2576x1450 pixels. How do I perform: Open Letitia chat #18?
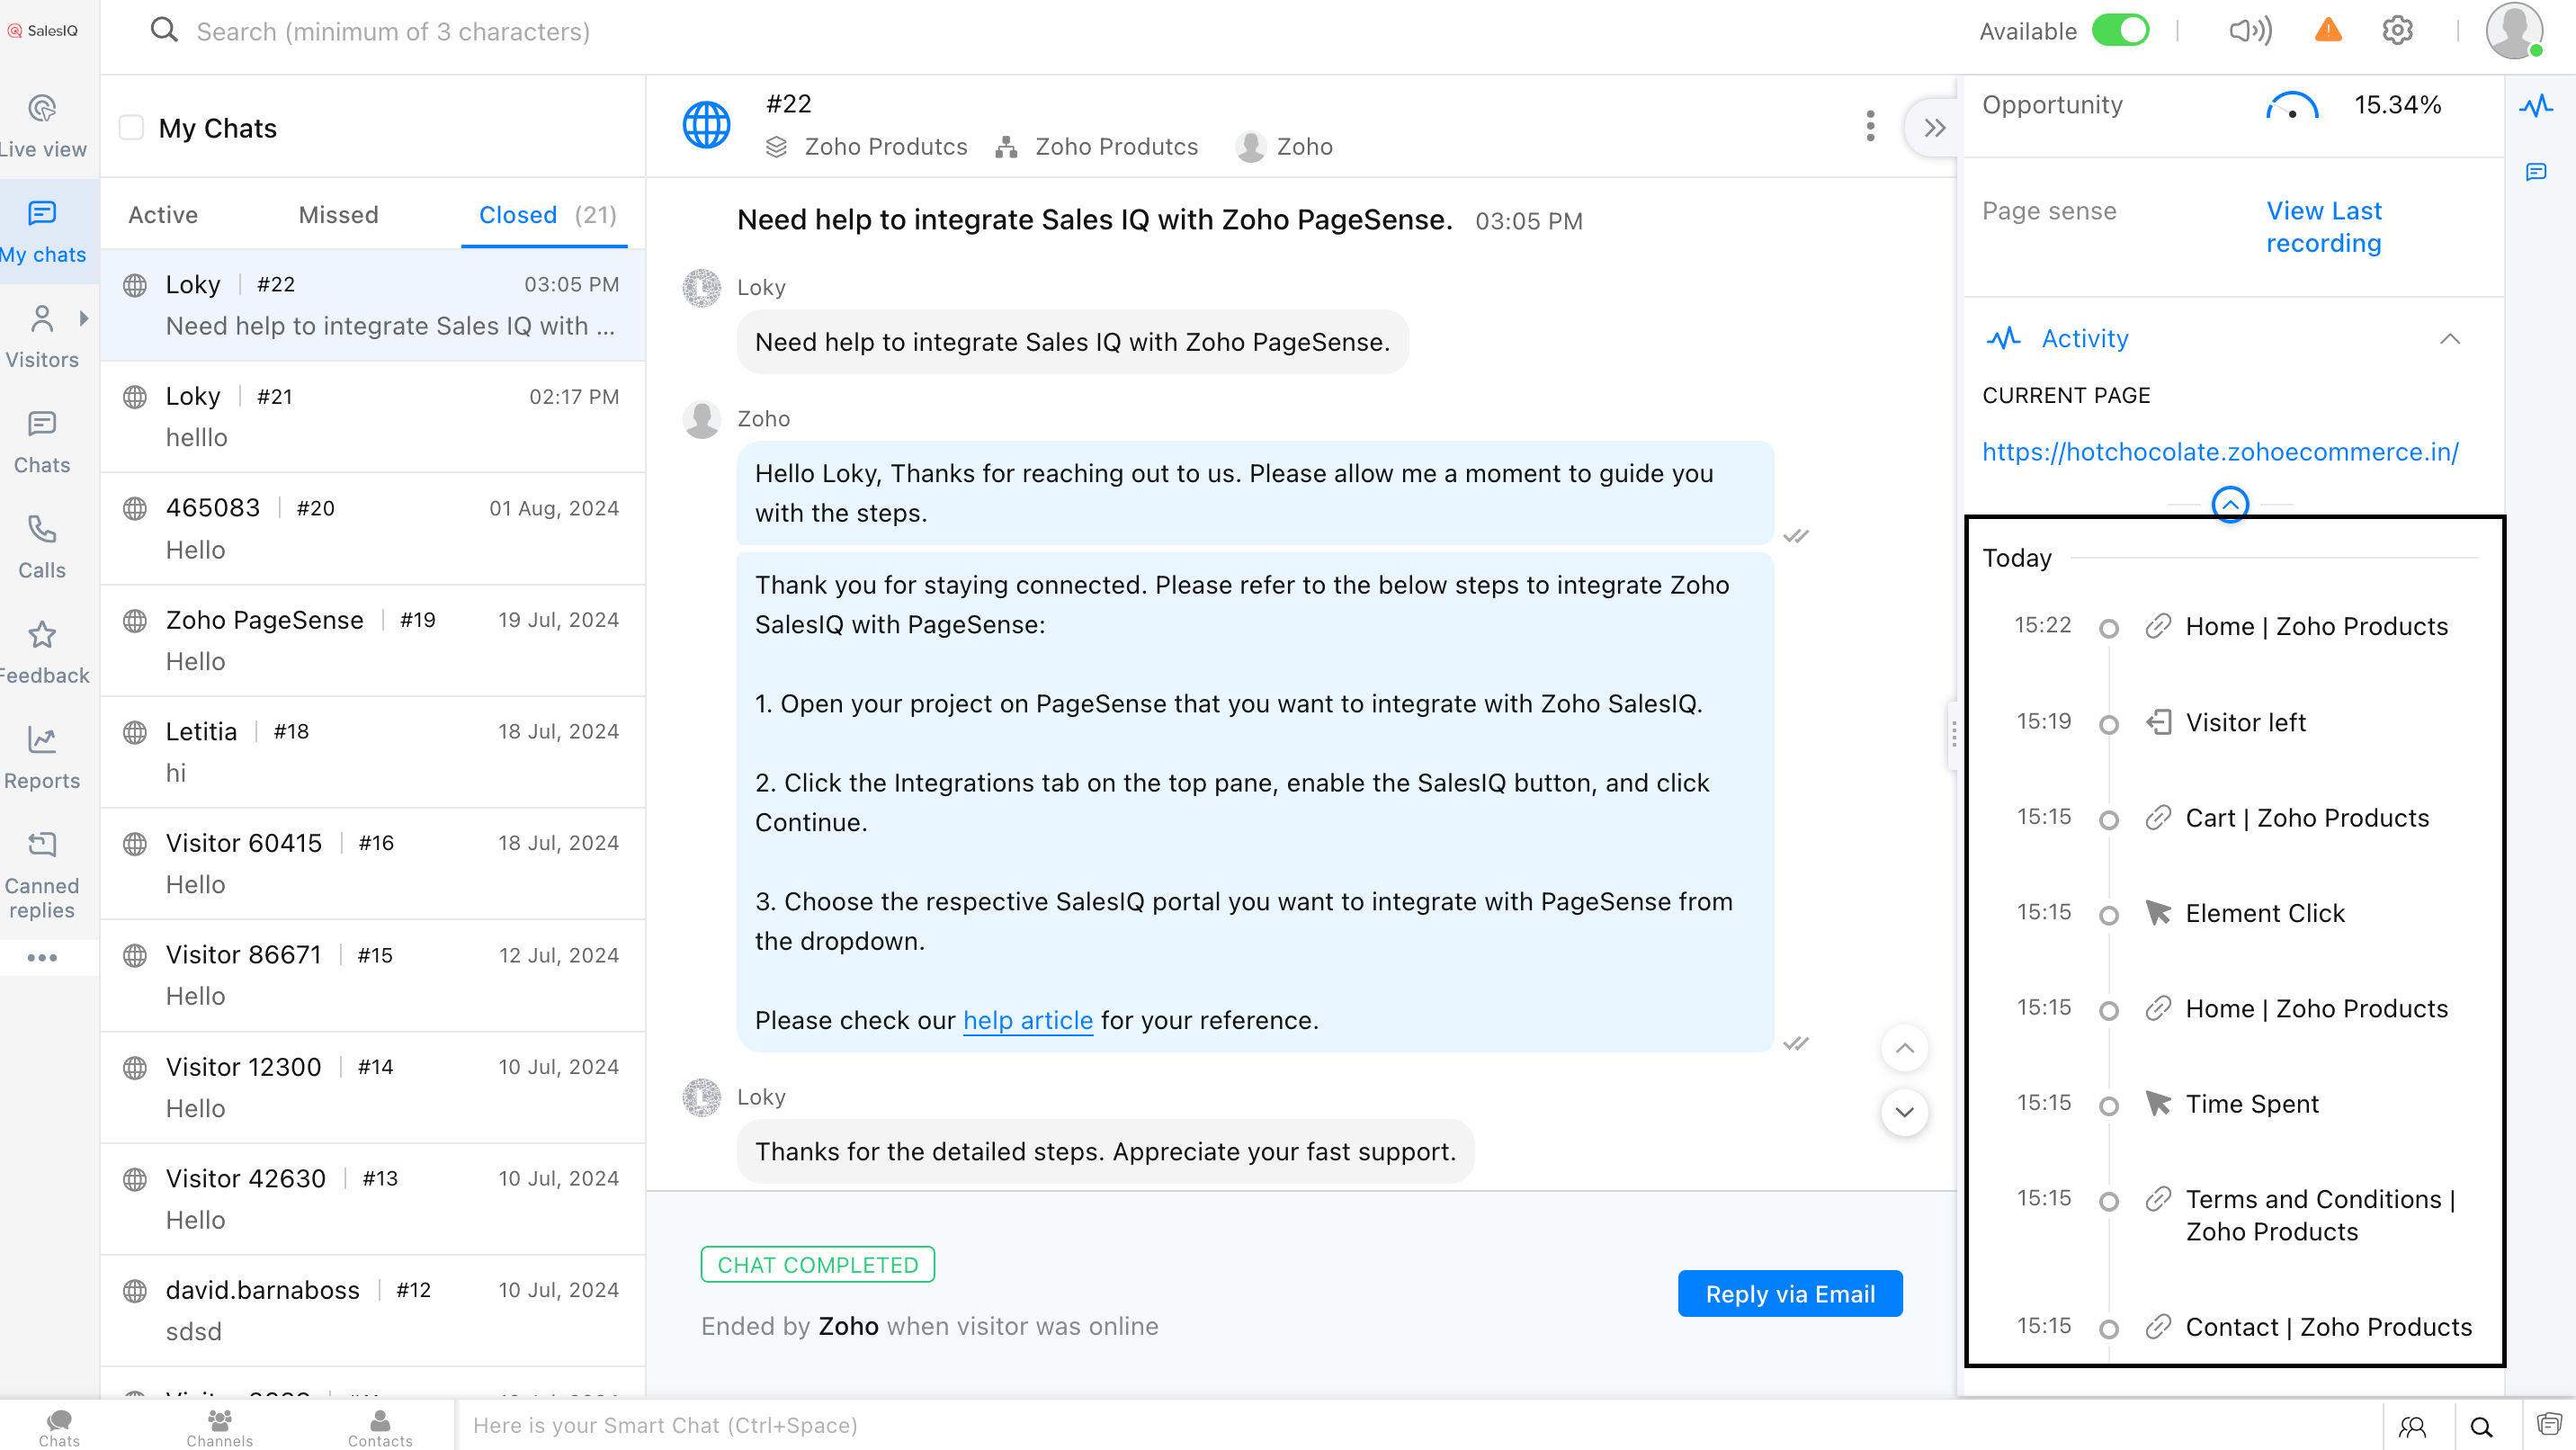tap(373, 752)
